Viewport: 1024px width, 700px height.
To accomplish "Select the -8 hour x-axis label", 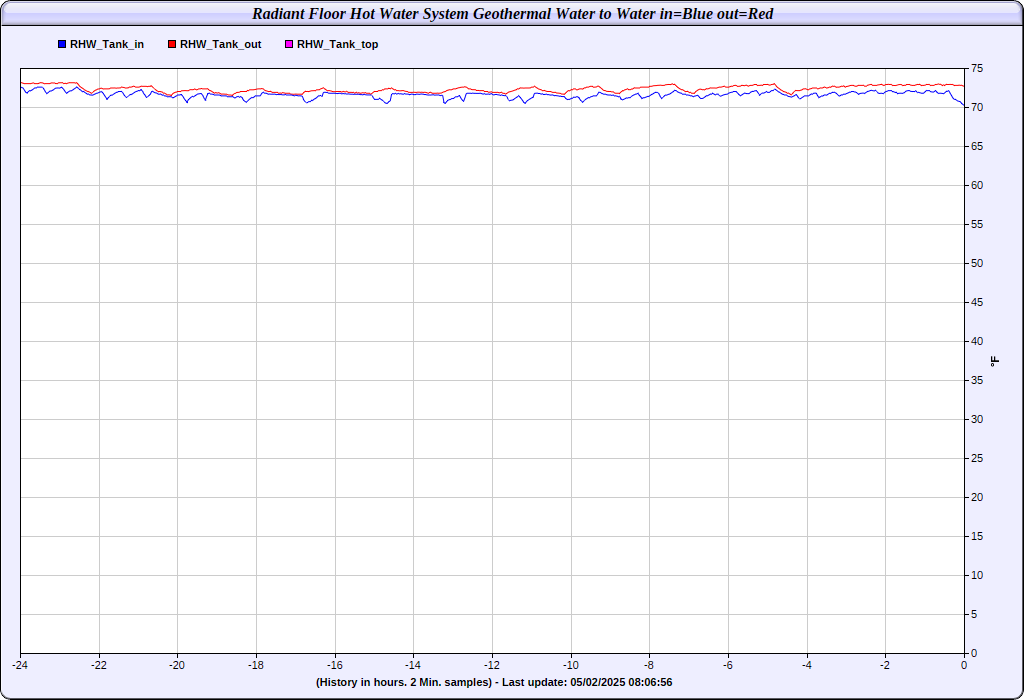I will pos(649,665).
